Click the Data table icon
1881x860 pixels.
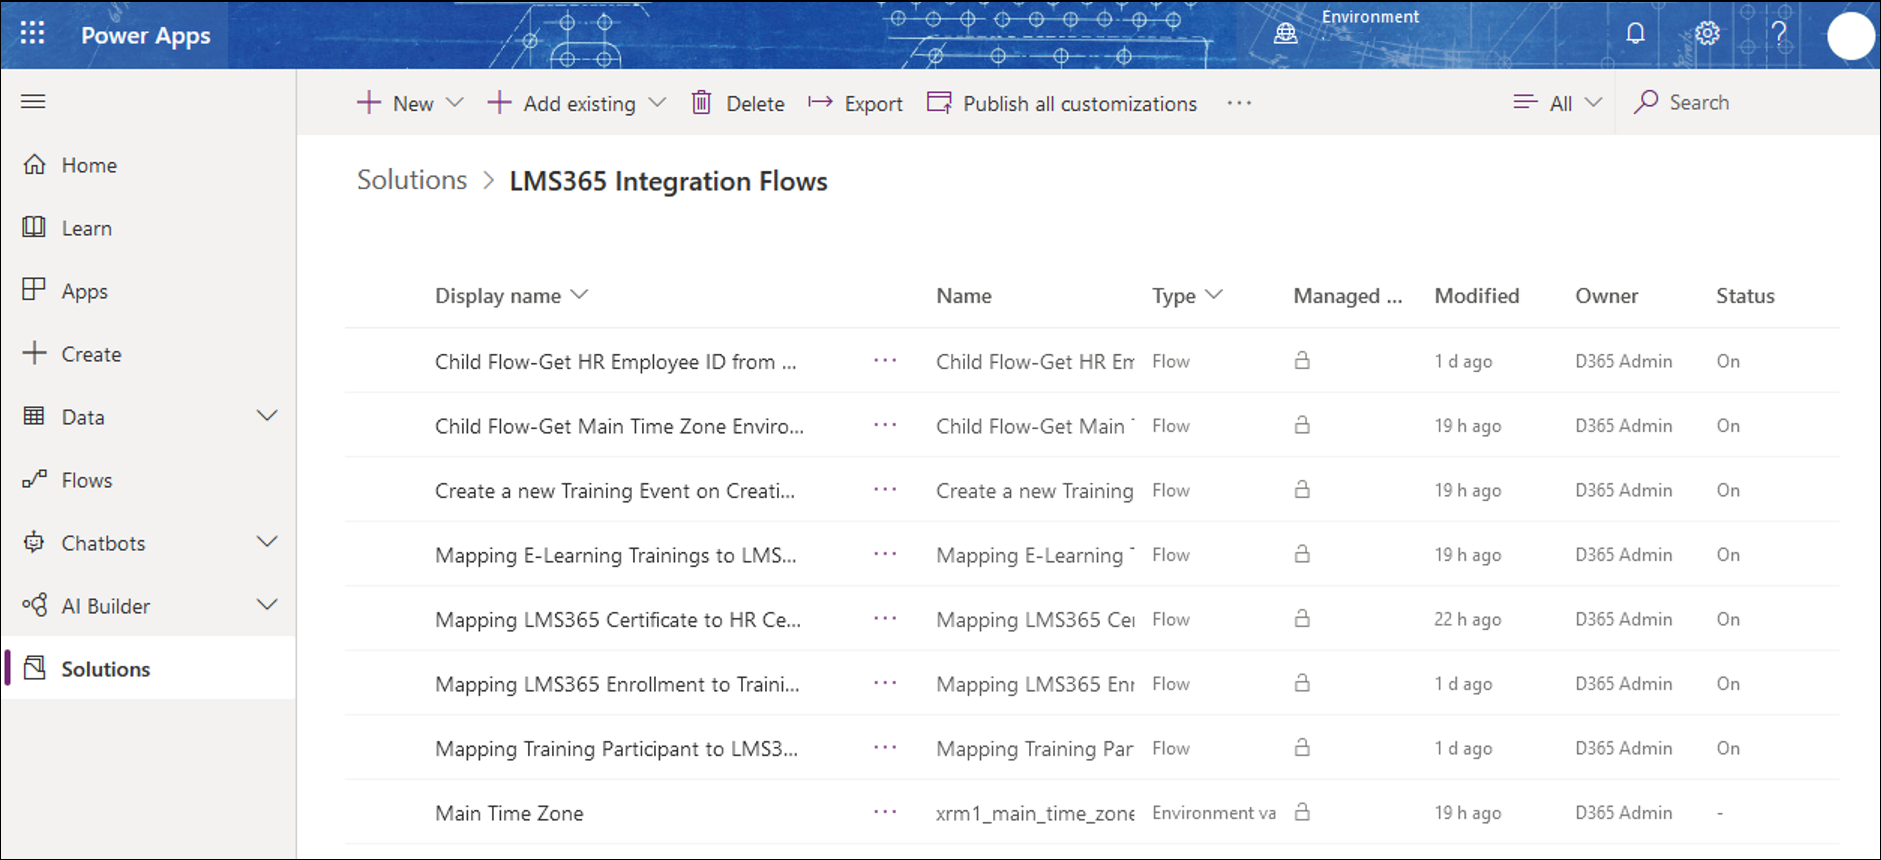click(34, 416)
